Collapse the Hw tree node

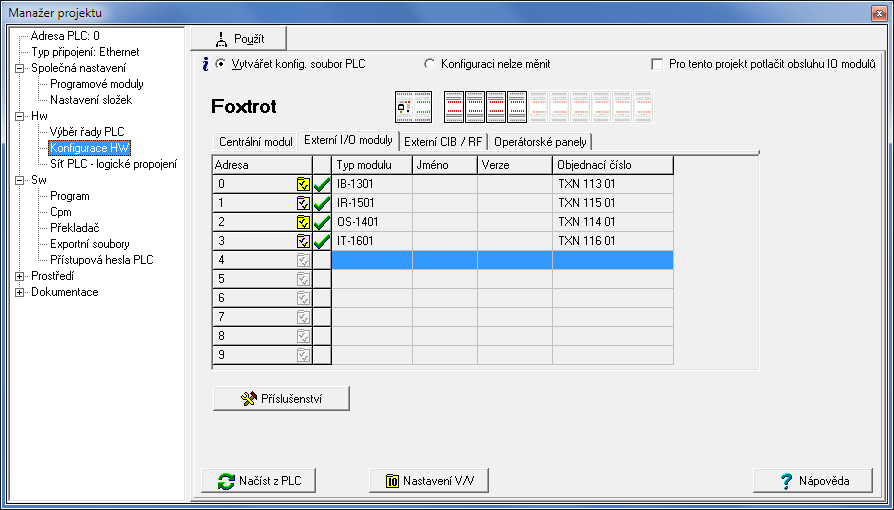click(20, 116)
